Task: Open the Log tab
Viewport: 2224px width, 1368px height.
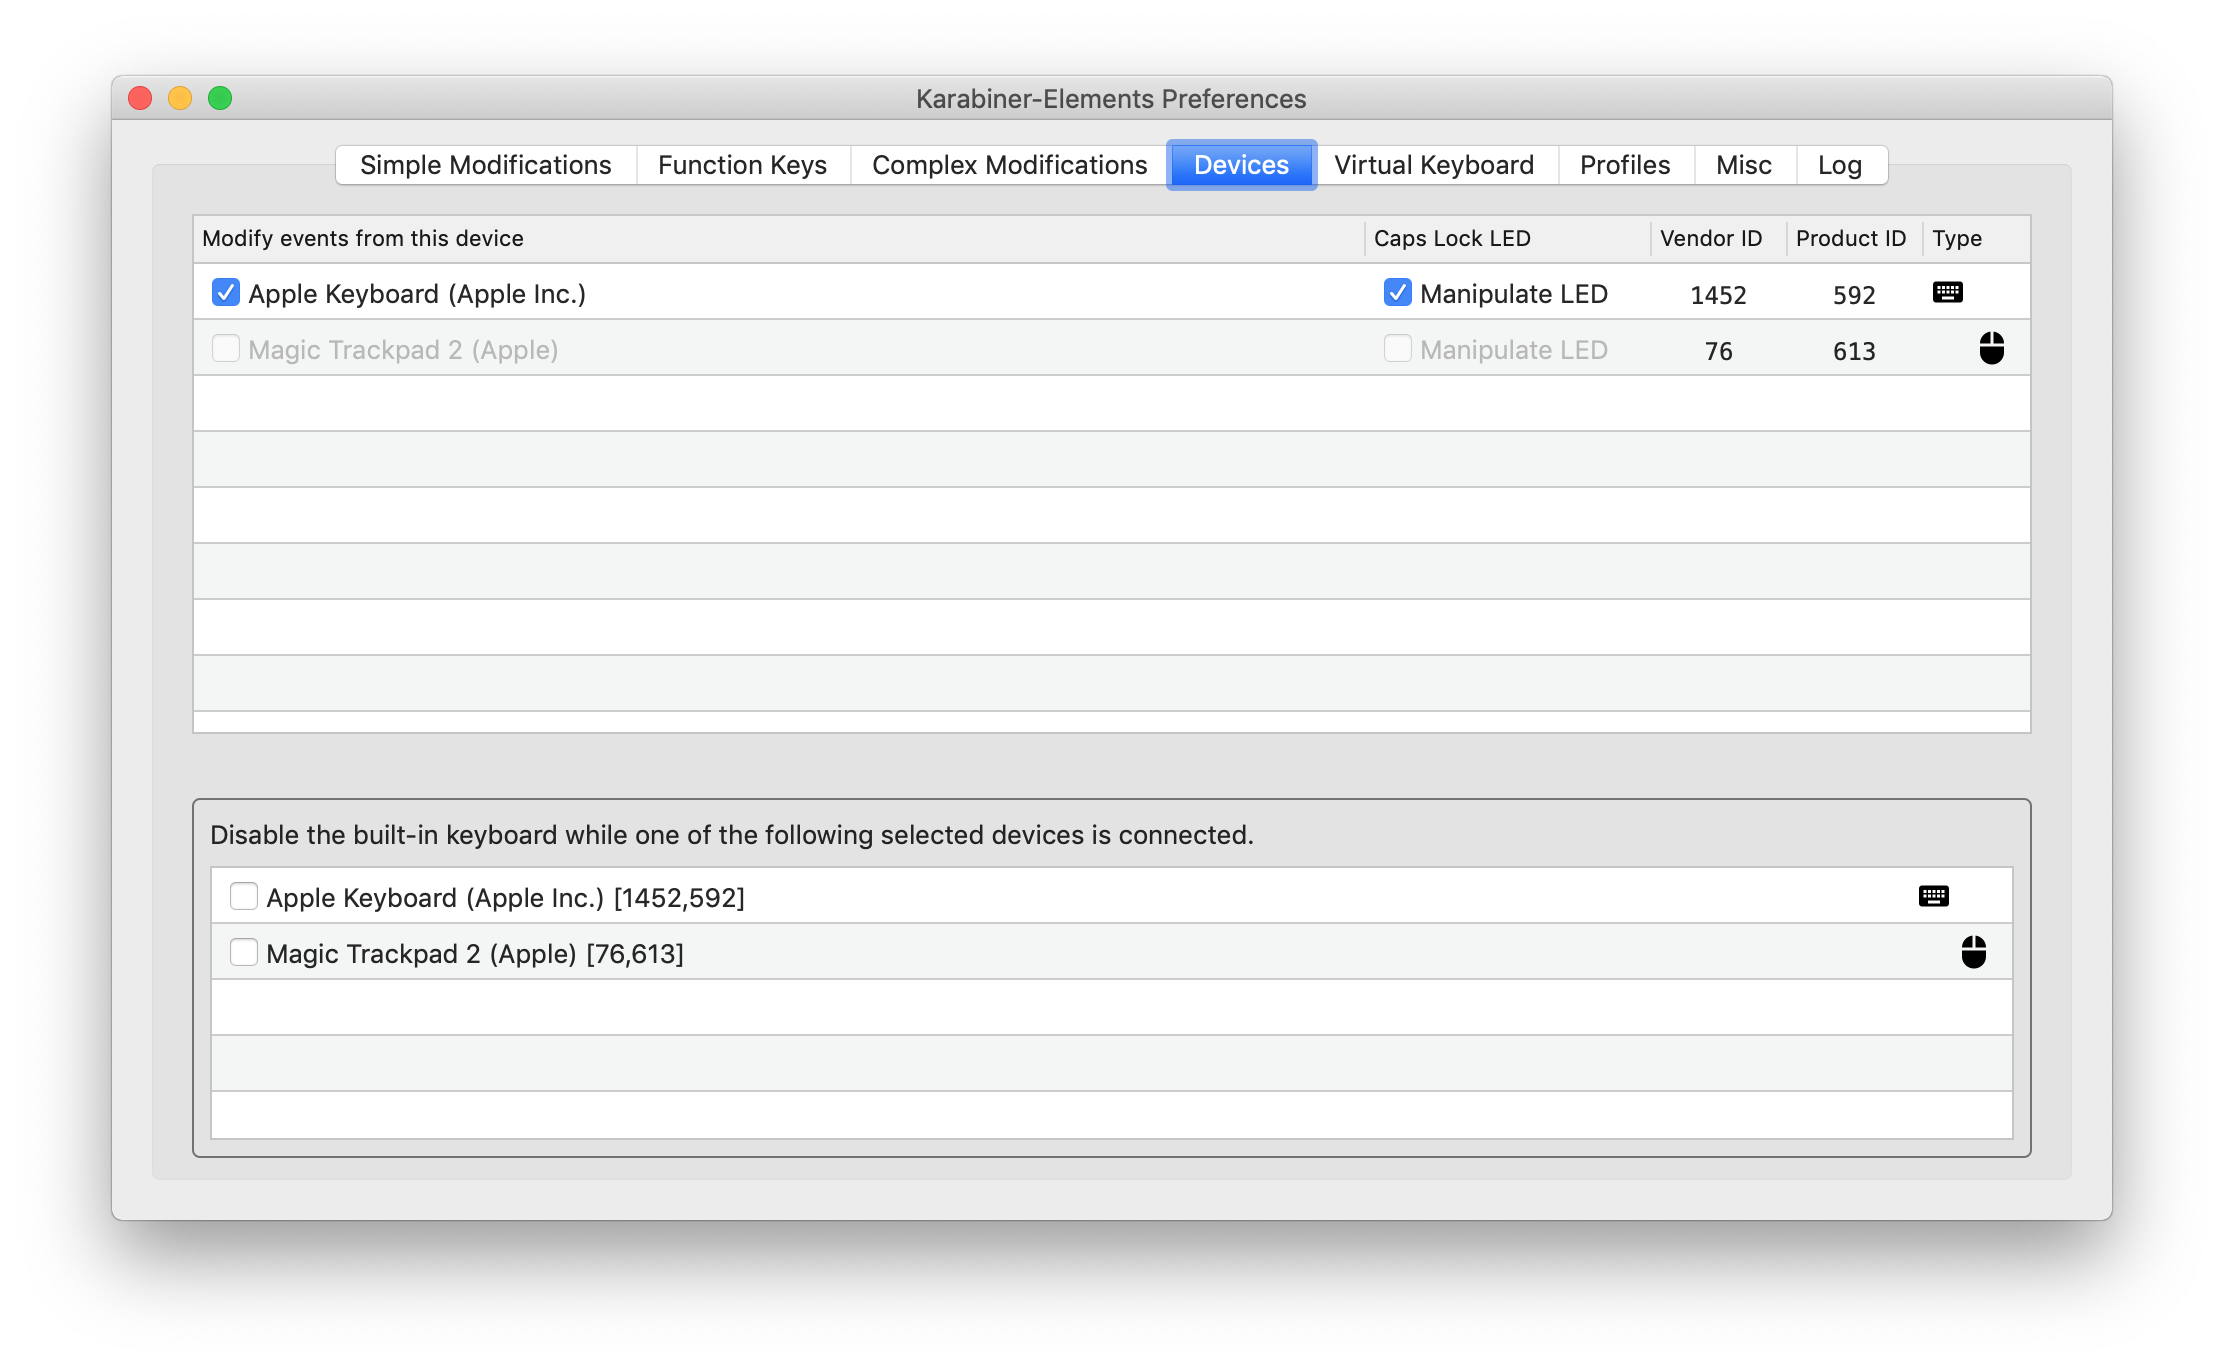Action: pyautogui.click(x=1839, y=165)
